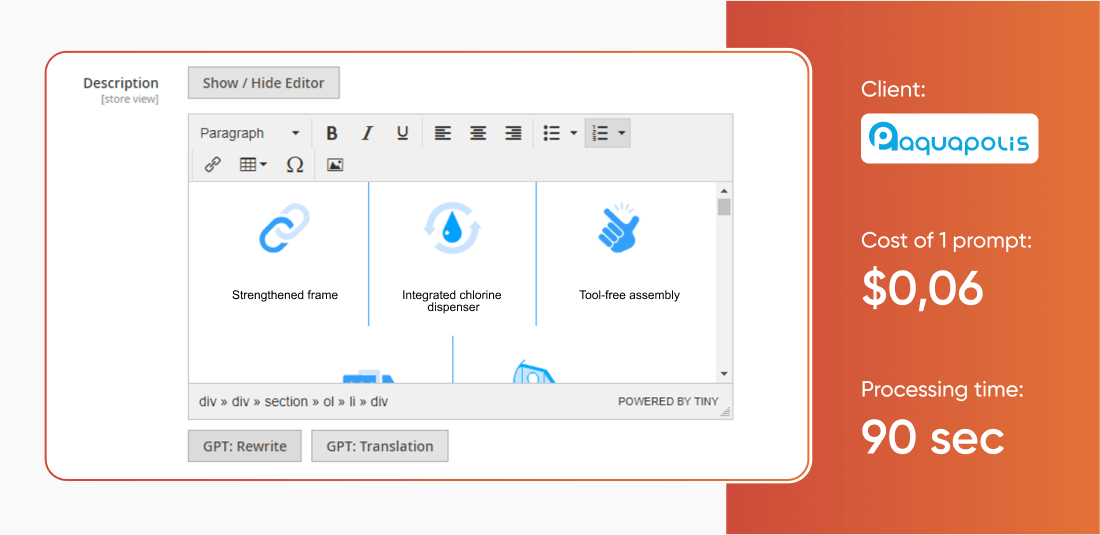The height and width of the screenshot is (535, 1100).
Task: Expand the bullet list style arrow
Action: 574,133
